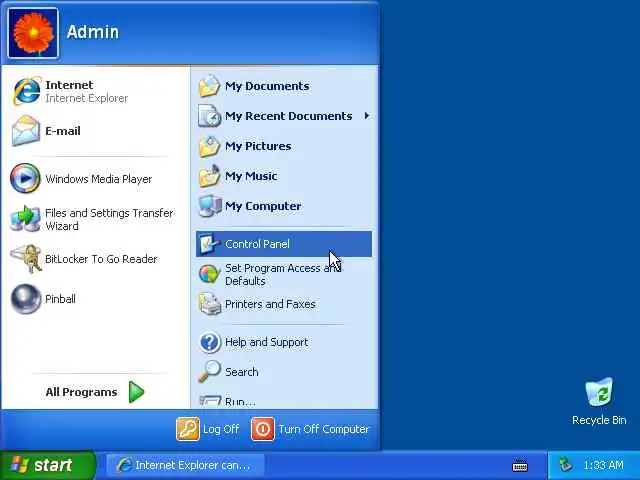Click the Windows Media Player label
Image resolution: width=640 pixels, height=480 pixels.
[98, 179]
